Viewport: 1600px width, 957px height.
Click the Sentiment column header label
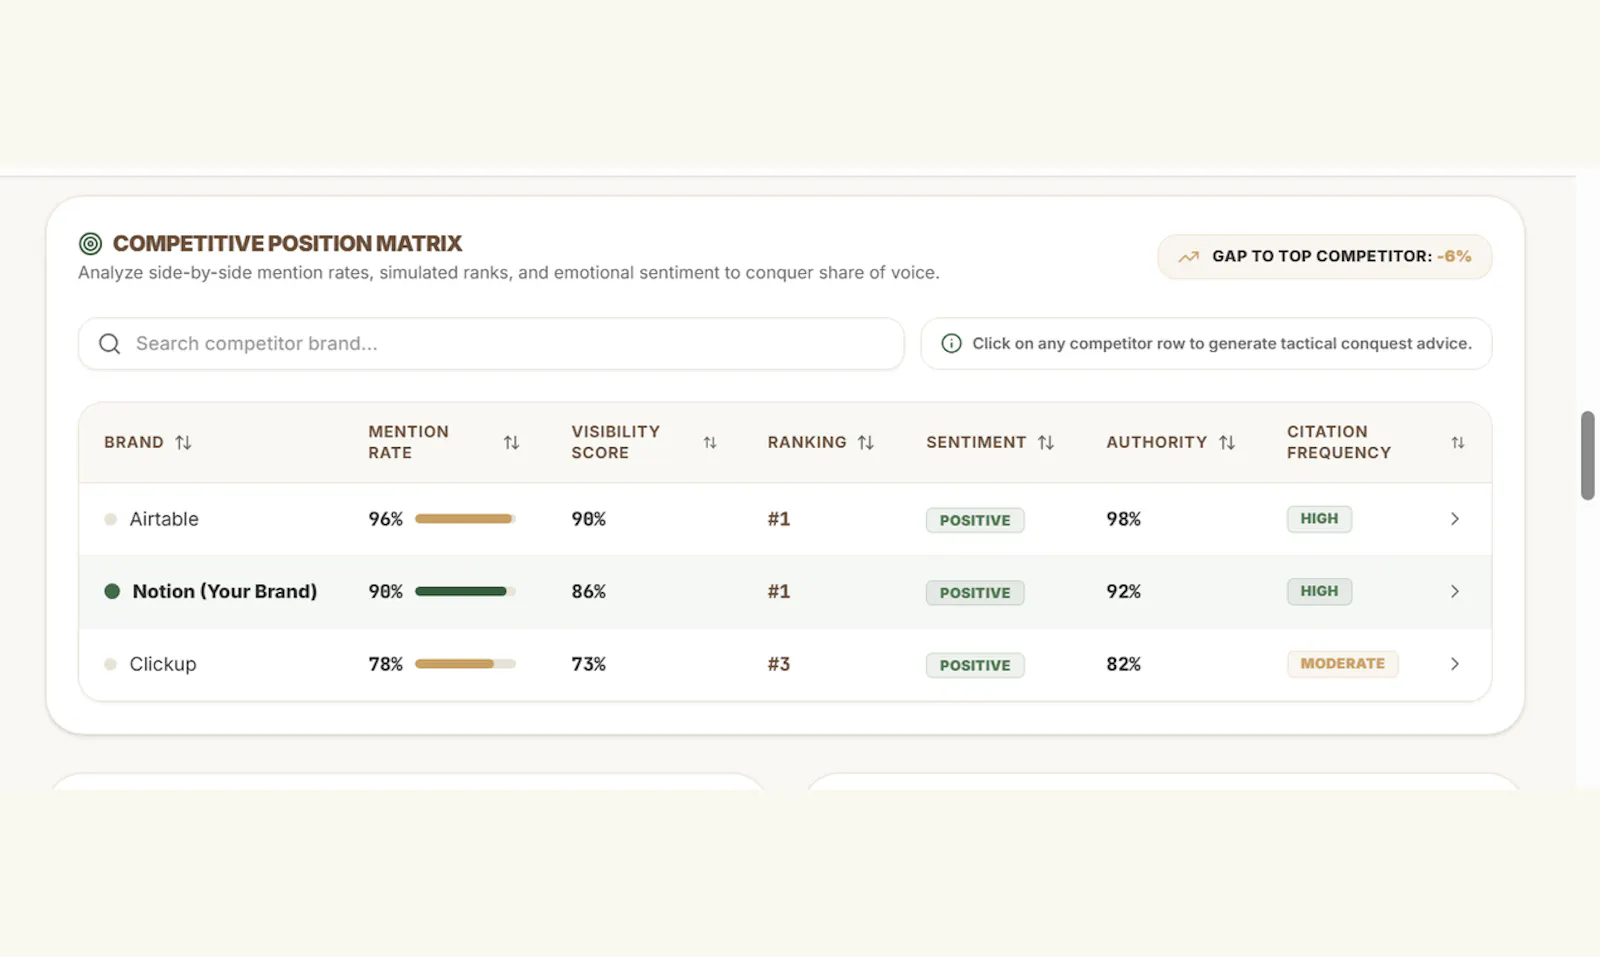[x=976, y=442]
